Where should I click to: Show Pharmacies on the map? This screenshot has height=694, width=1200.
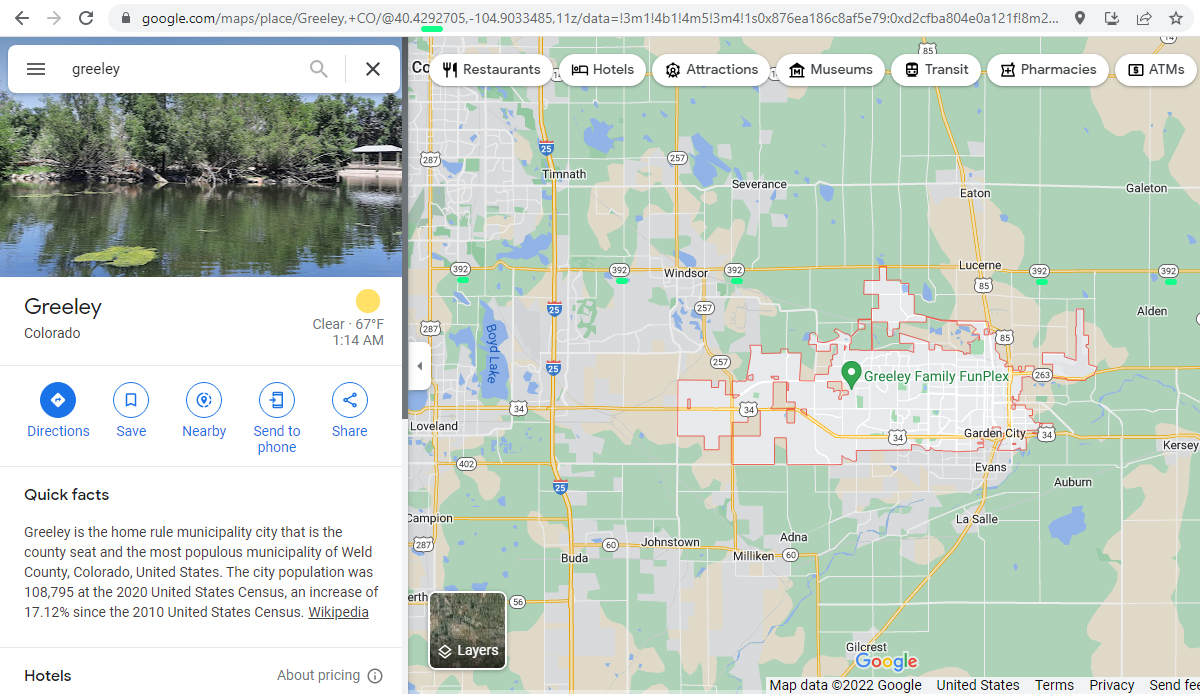(1048, 70)
